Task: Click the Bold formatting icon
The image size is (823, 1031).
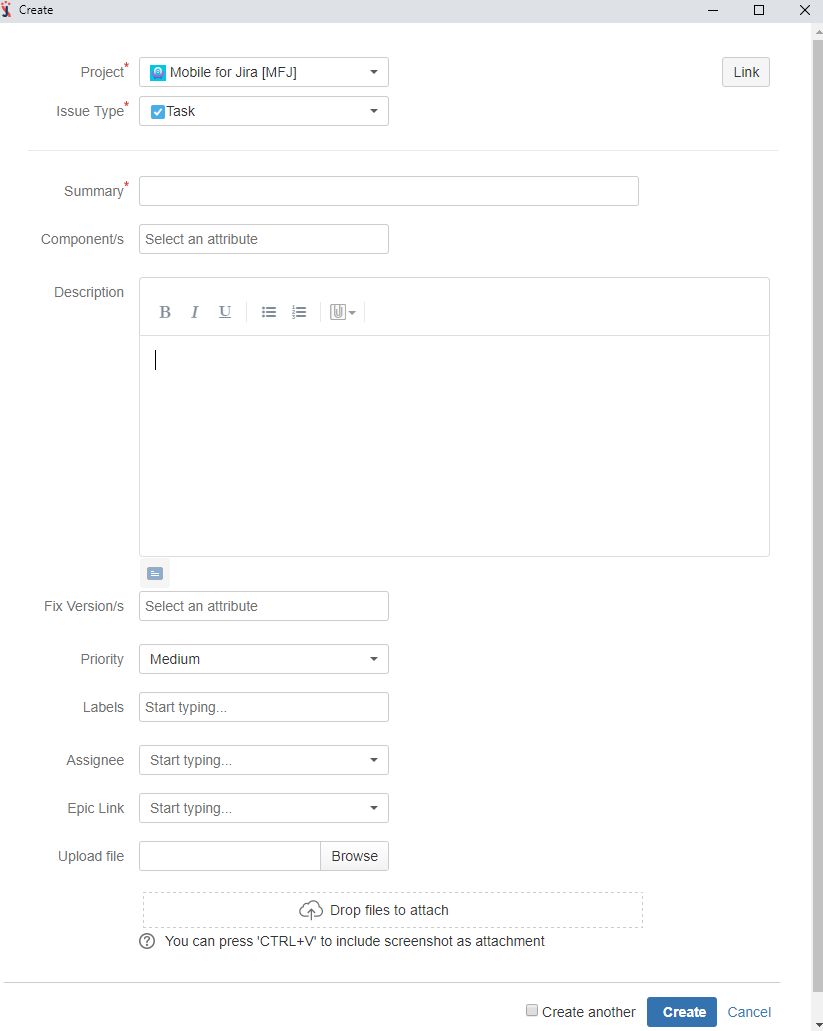Action: click(165, 312)
